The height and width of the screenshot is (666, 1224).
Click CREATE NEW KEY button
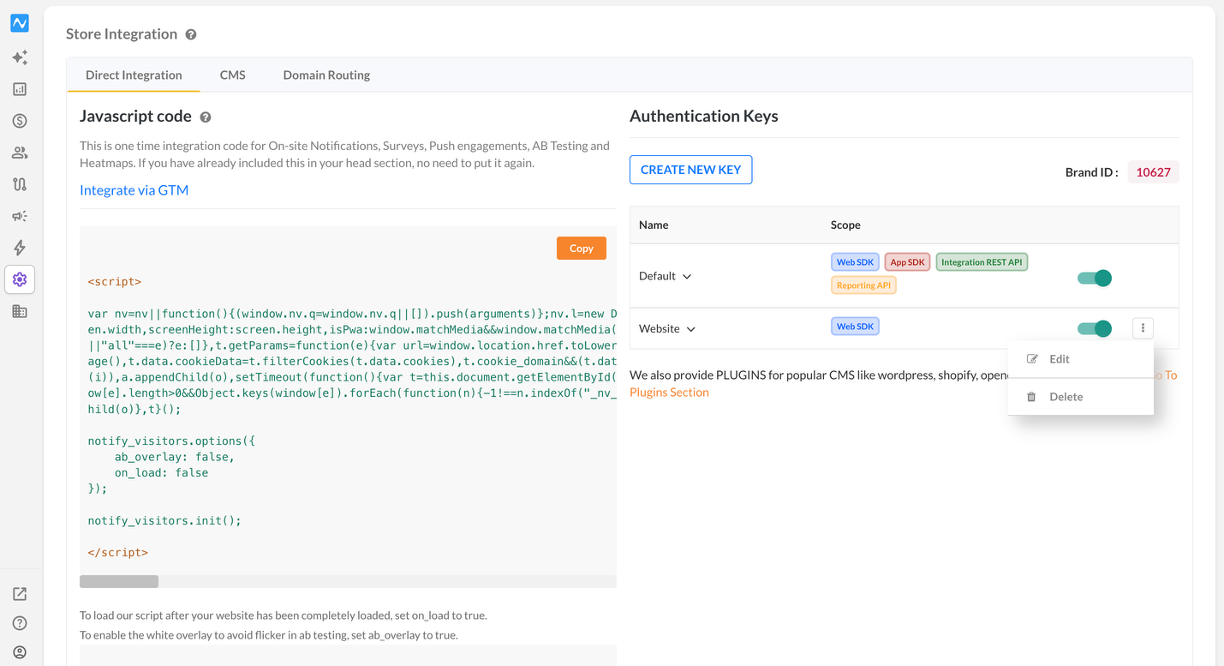point(691,170)
